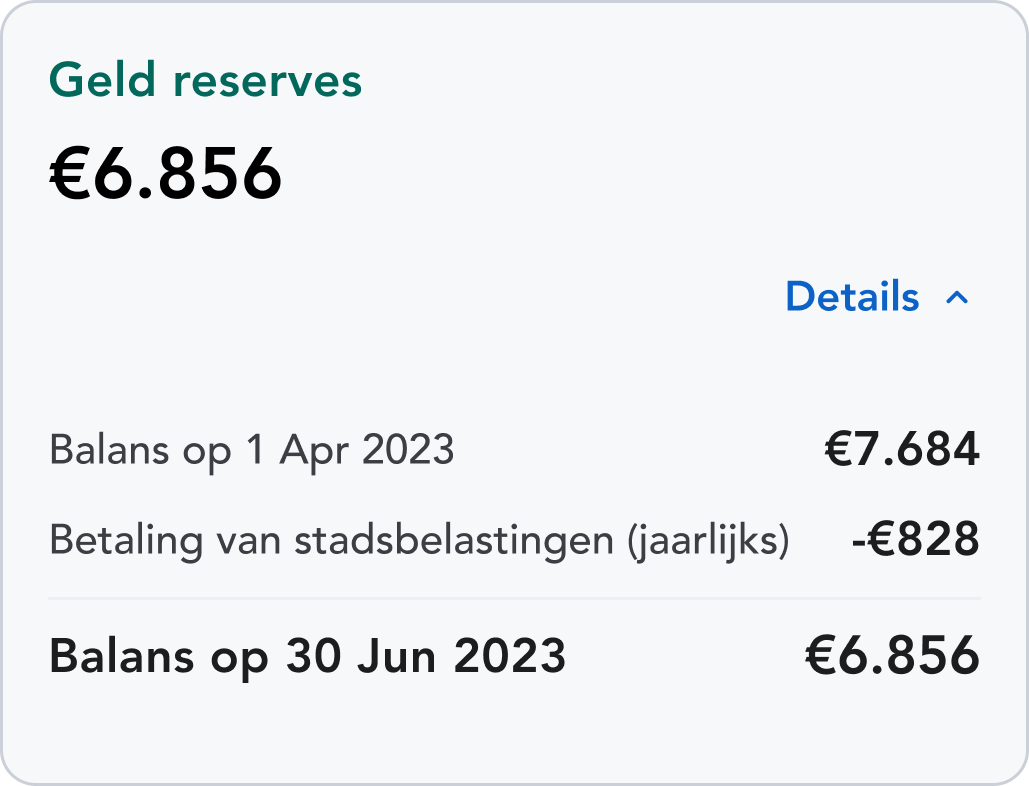This screenshot has width=1029, height=786.
Task: Click the bottom-row €6.856 closing balance
Action: [891, 657]
